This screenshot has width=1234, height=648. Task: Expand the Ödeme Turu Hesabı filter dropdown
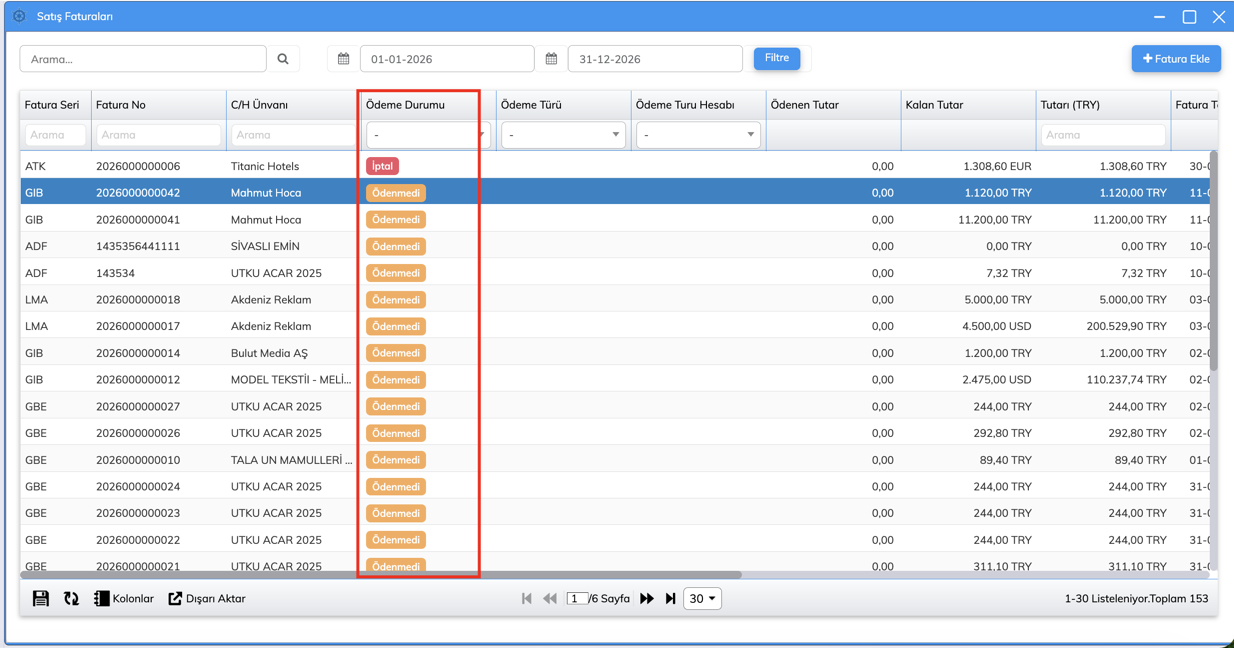pyautogui.click(x=698, y=135)
